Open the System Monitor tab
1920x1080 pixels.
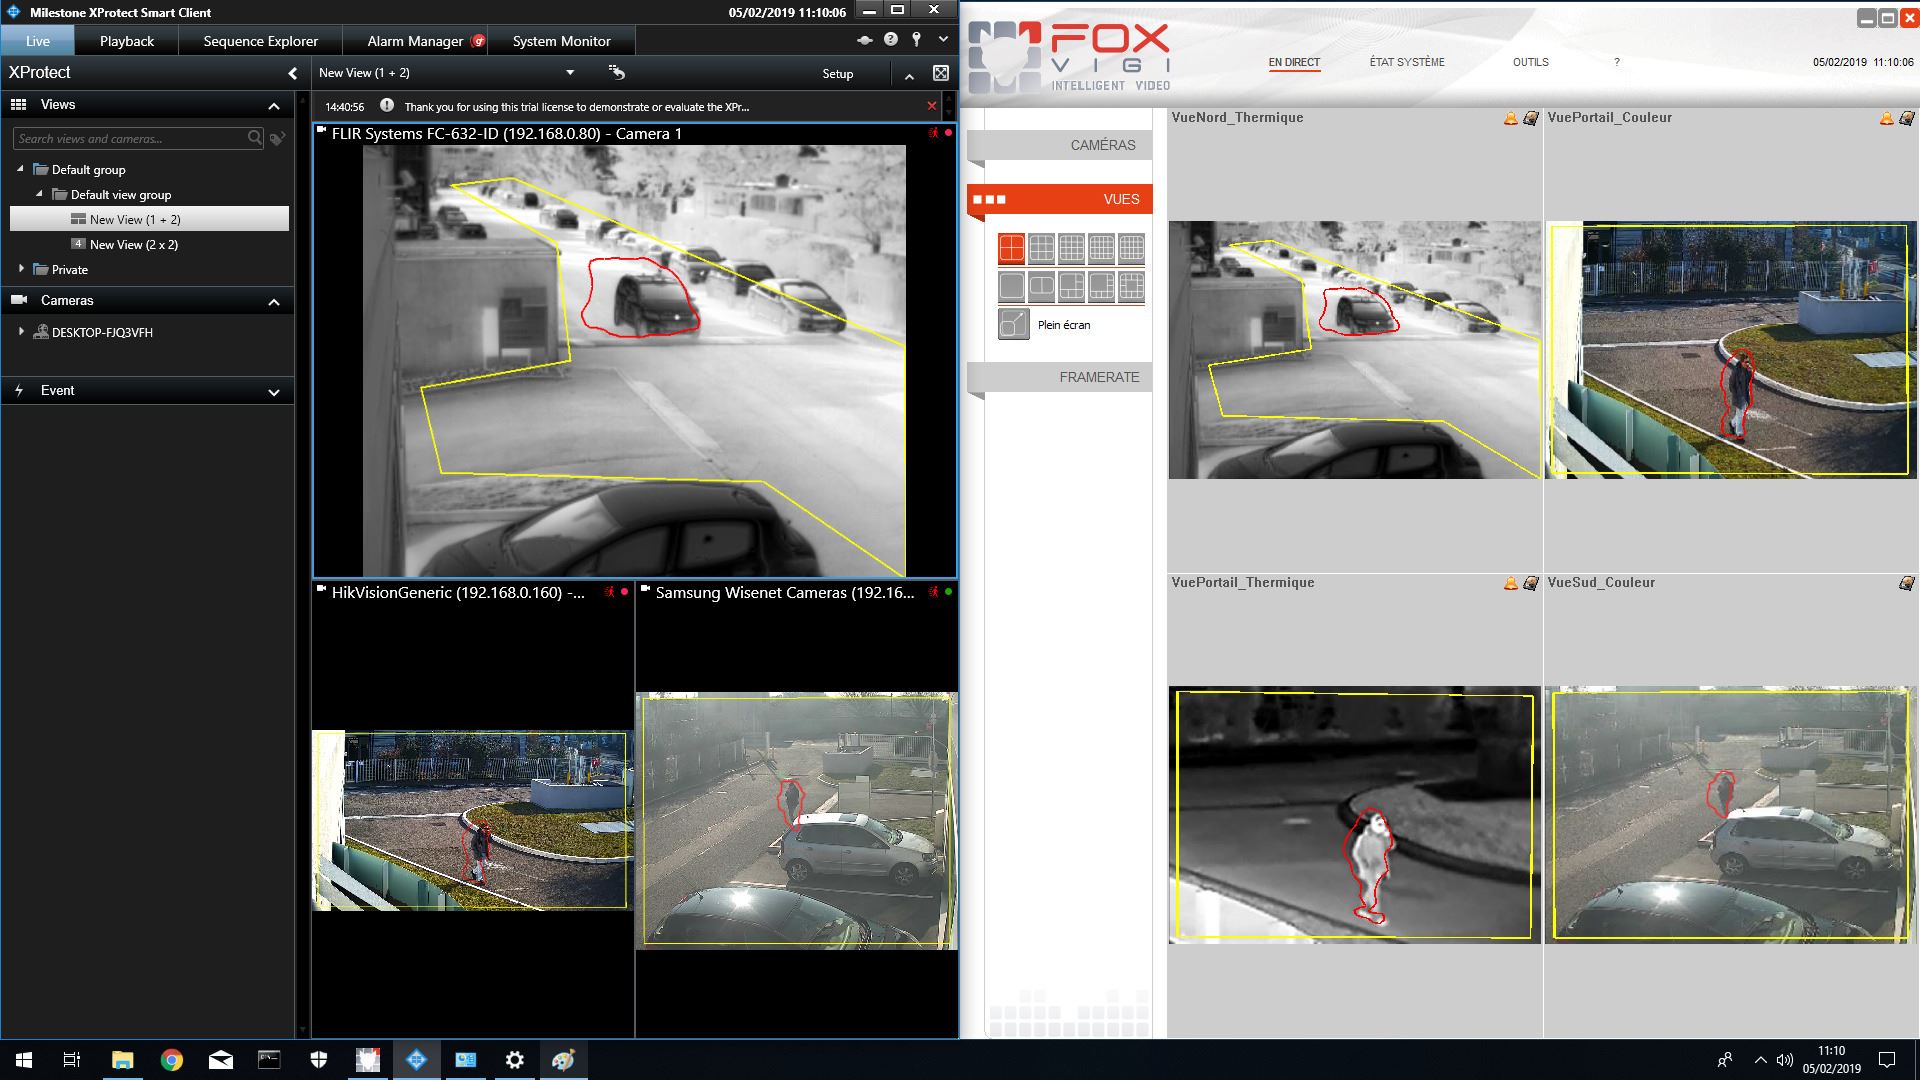561,41
